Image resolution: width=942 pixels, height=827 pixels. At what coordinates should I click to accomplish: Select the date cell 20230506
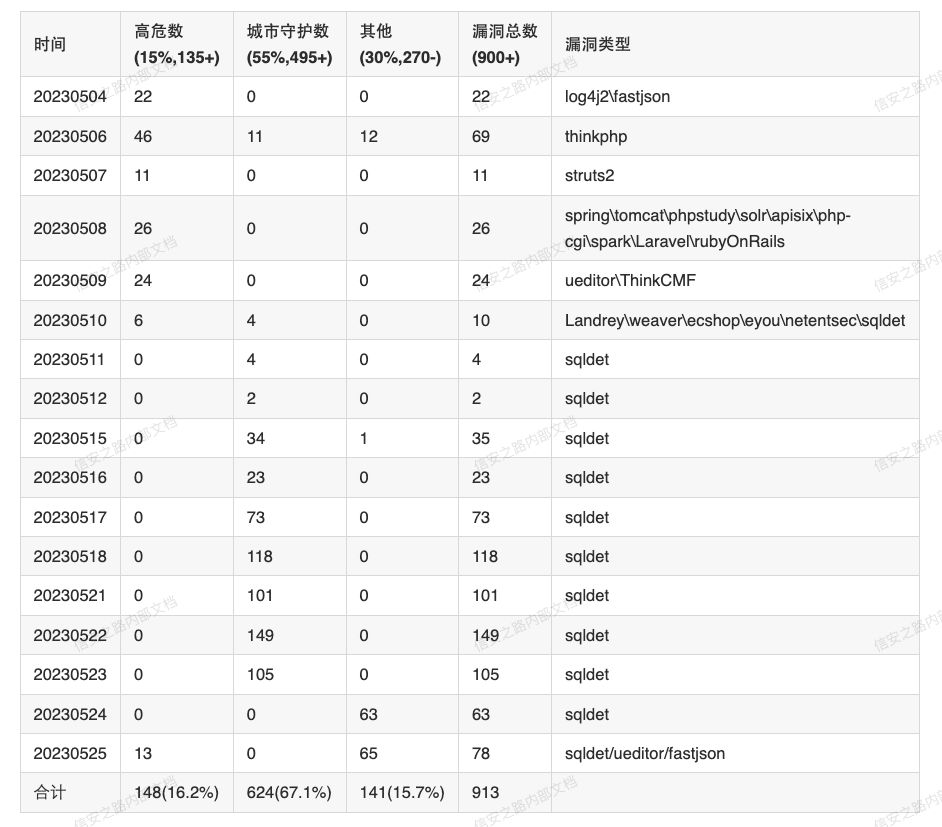click(70, 136)
